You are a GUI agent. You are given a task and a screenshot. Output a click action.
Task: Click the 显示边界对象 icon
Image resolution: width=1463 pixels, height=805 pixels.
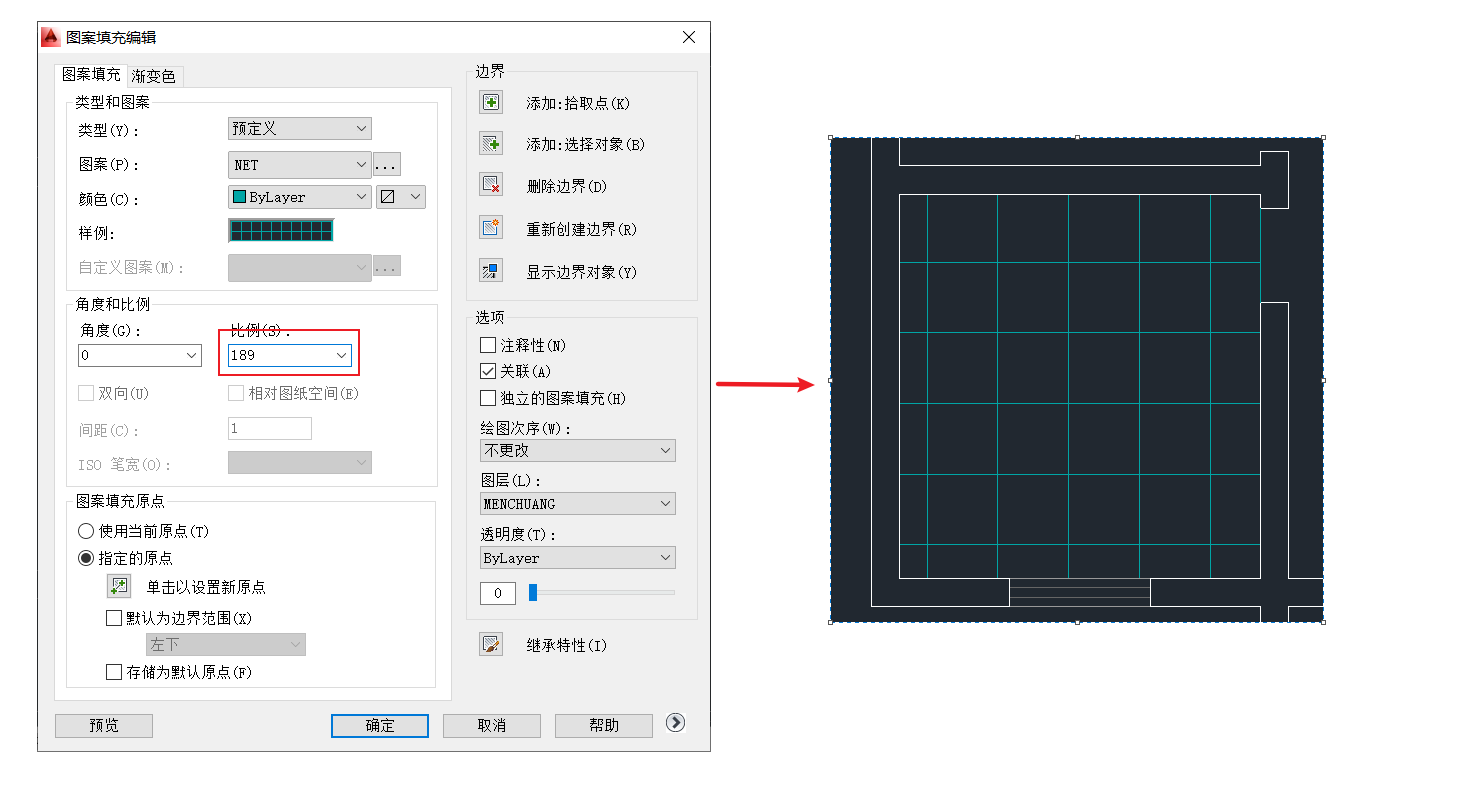[x=490, y=270]
